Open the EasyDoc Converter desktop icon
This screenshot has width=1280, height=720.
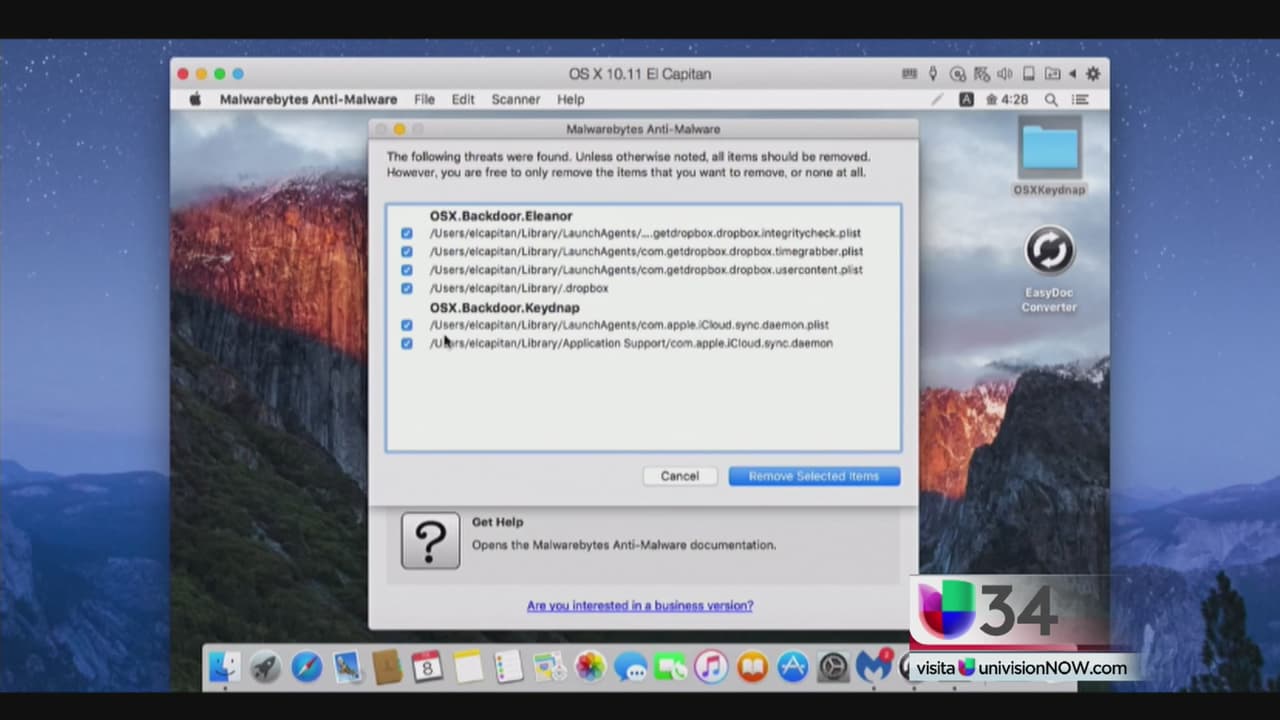[1049, 251]
